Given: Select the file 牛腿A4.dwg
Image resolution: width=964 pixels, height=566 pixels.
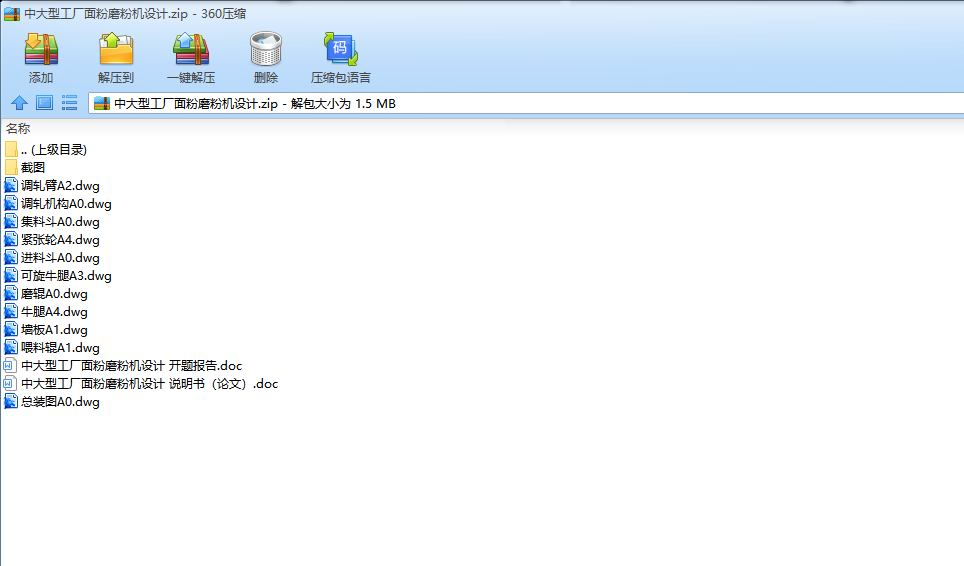Looking at the screenshot, I should (x=46, y=312).
